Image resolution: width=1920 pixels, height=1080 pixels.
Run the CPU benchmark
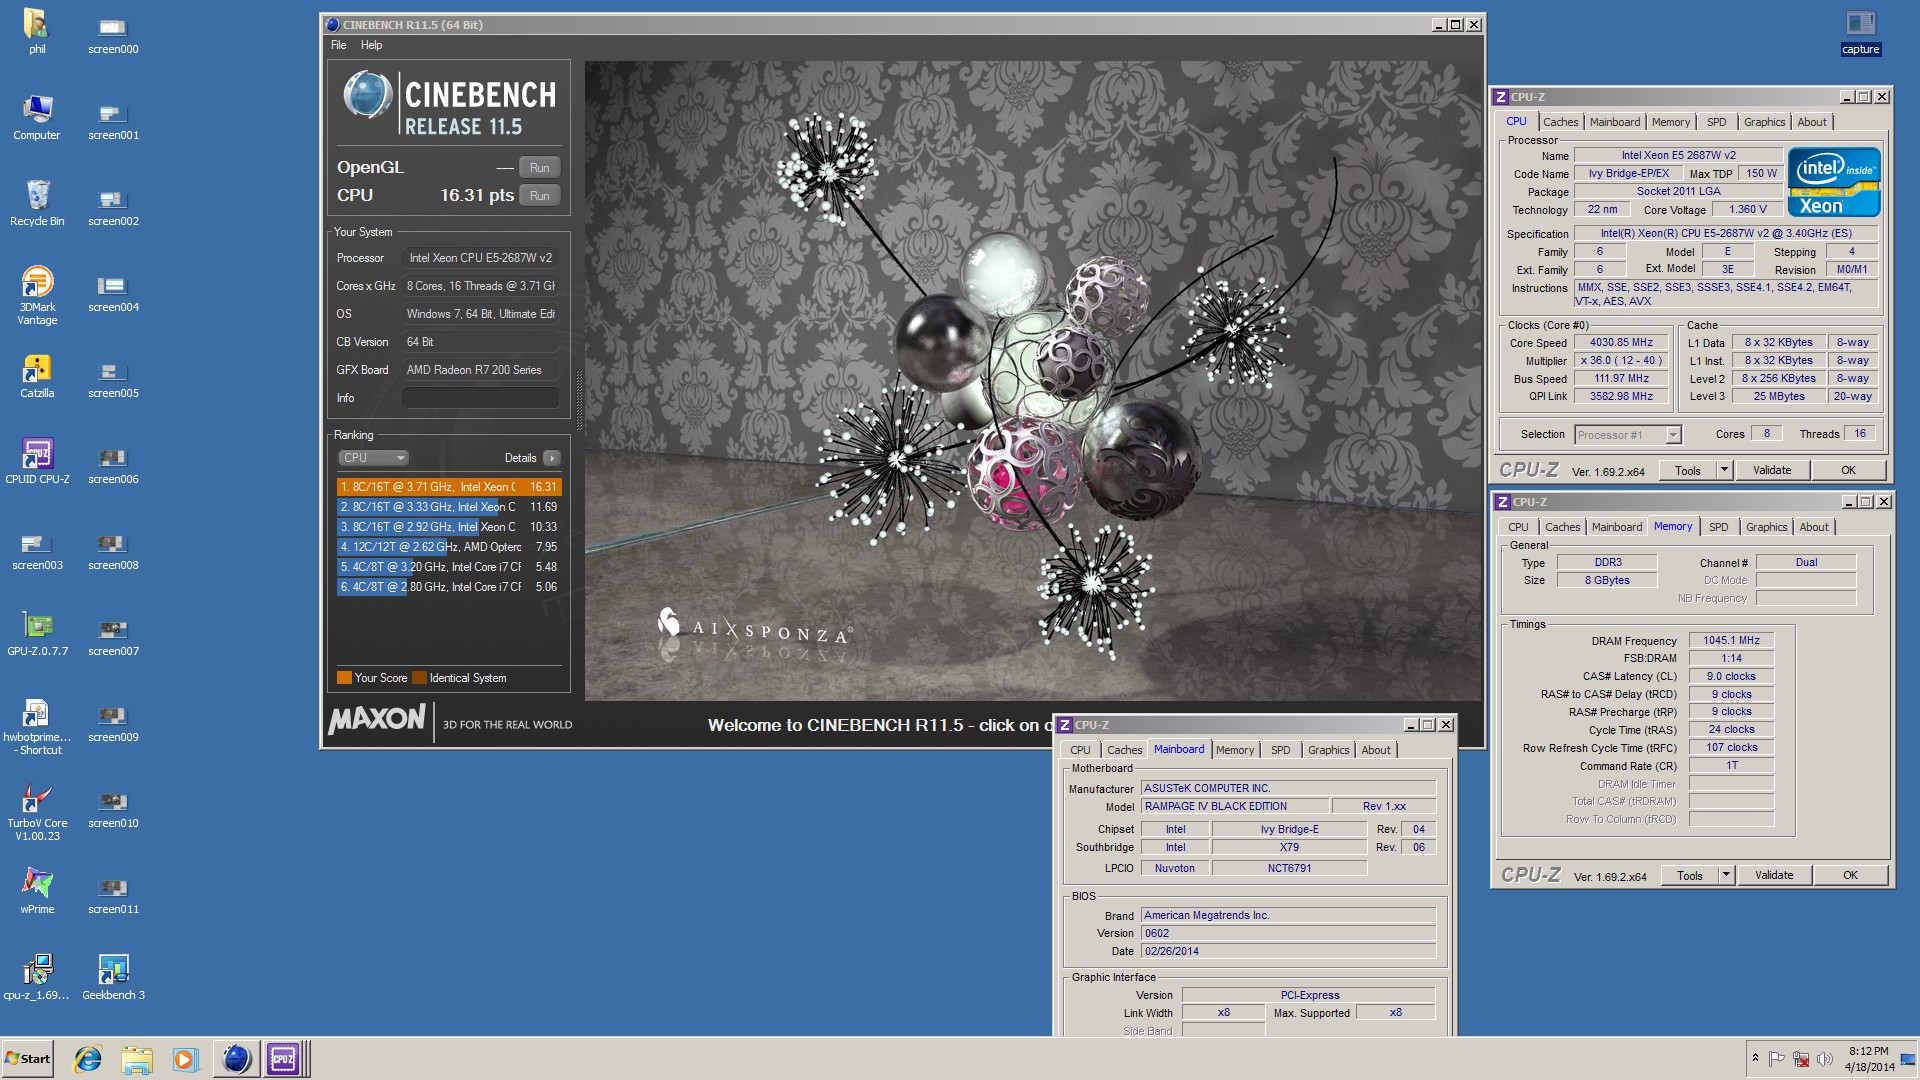click(x=539, y=196)
